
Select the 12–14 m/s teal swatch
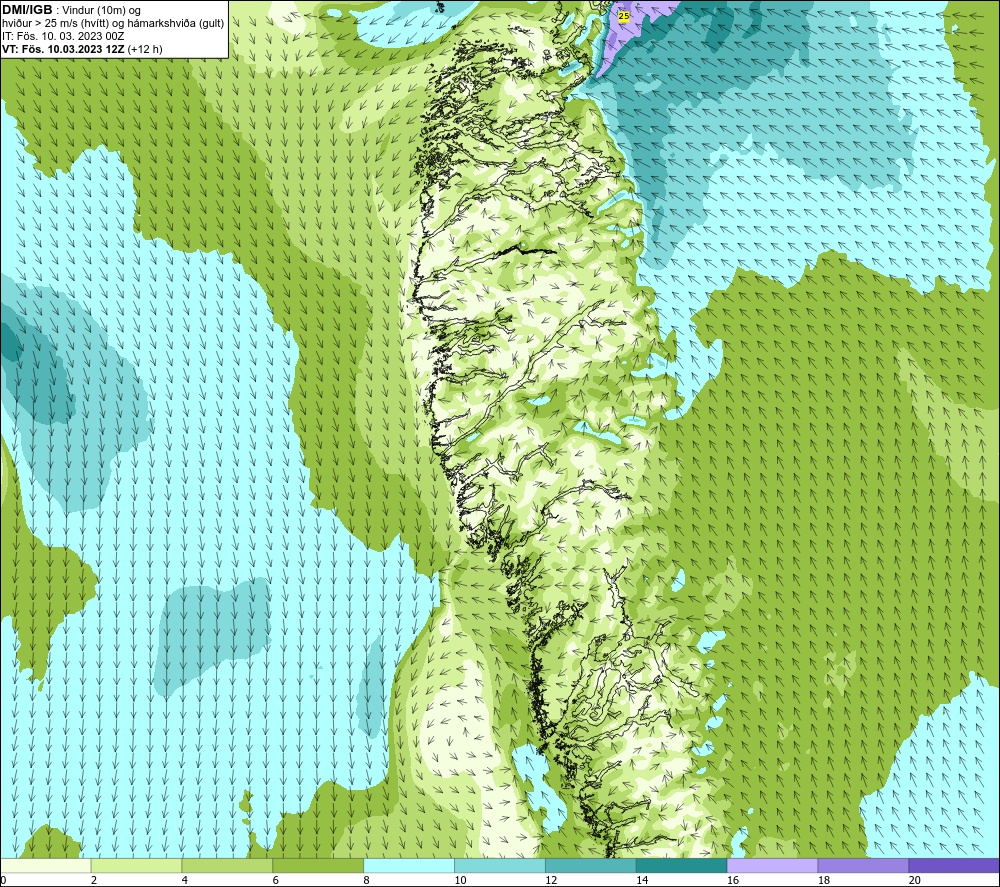pos(591,865)
